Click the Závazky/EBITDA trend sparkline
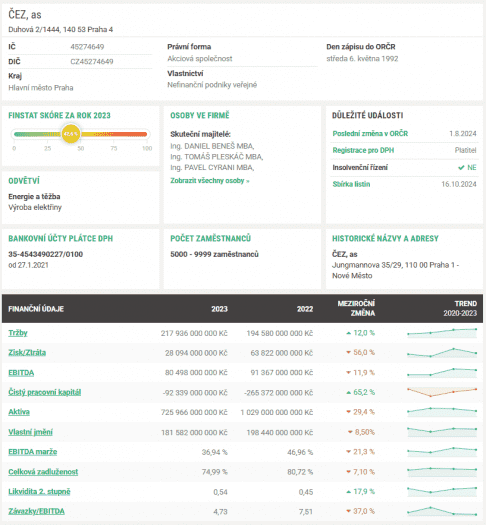The height and width of the screenshot is (525, 486). click(442, 511)
